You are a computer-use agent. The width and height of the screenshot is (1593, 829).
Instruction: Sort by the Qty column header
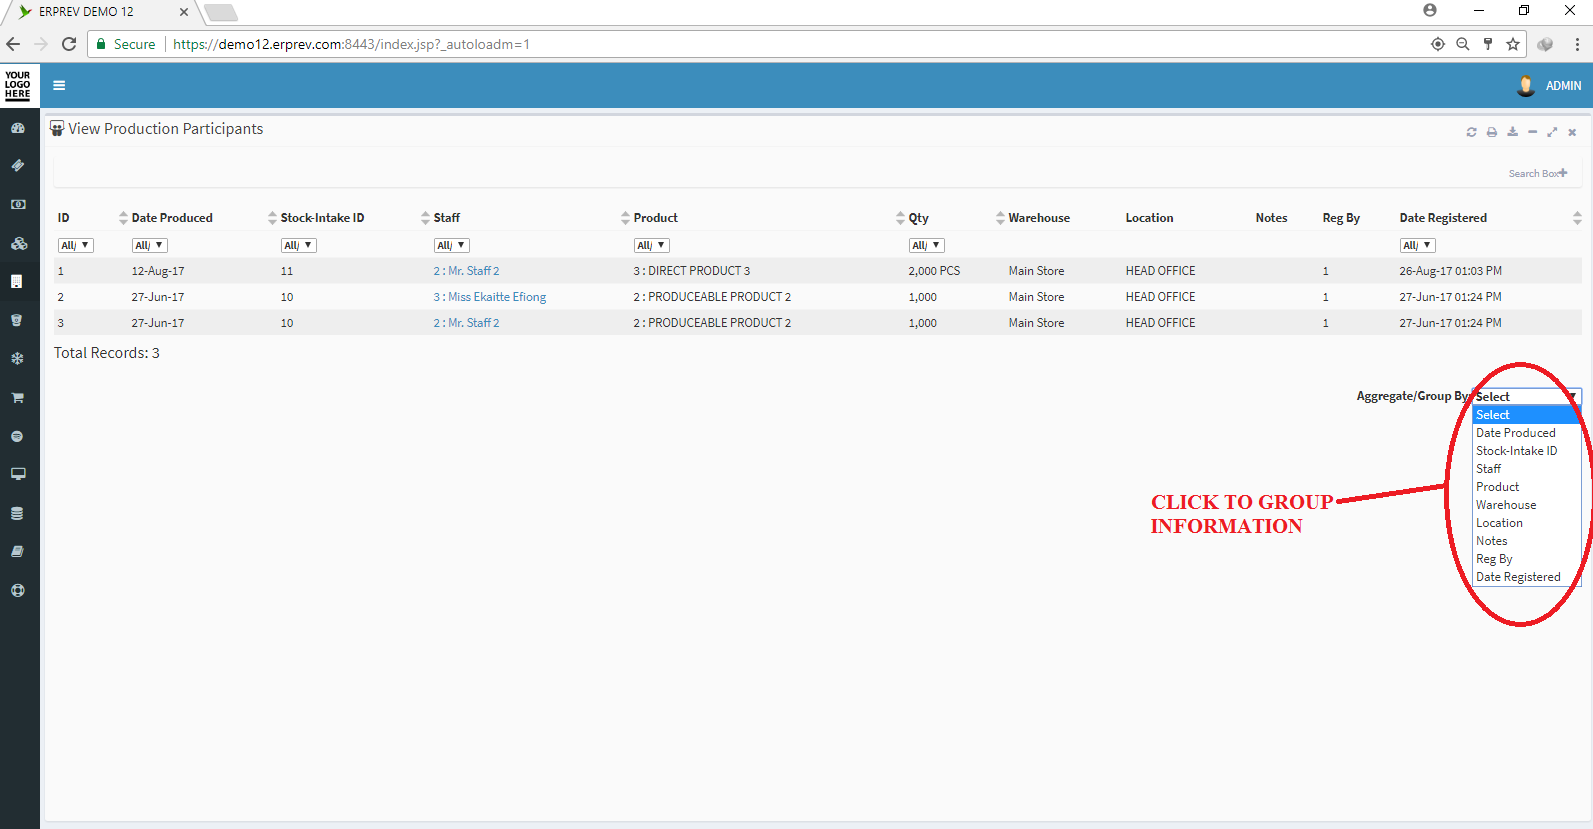(x=919, y=218)
